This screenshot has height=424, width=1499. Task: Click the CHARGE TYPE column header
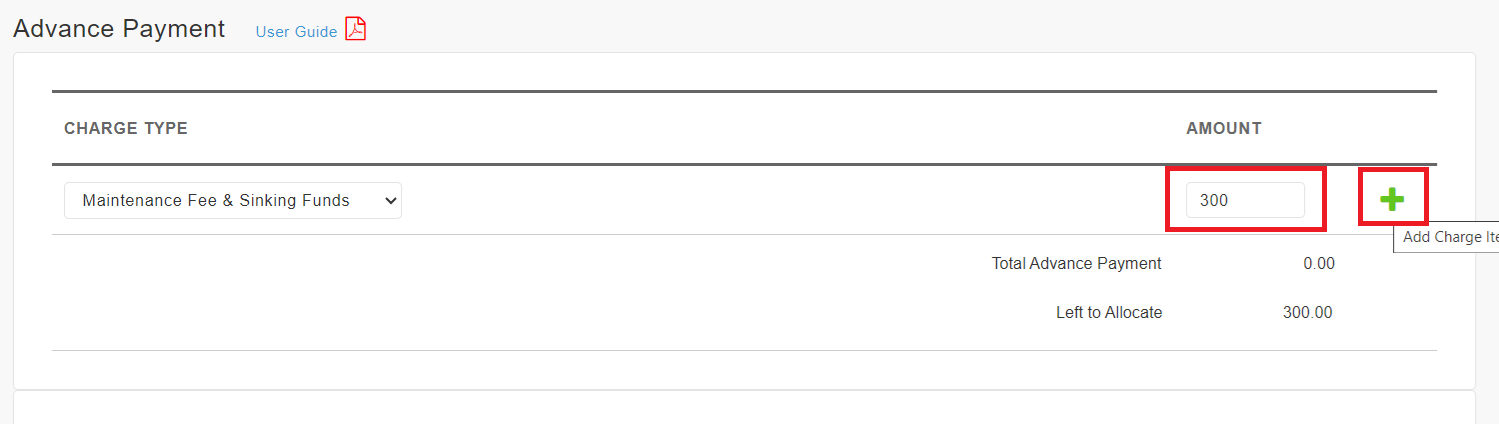[126, 128]
